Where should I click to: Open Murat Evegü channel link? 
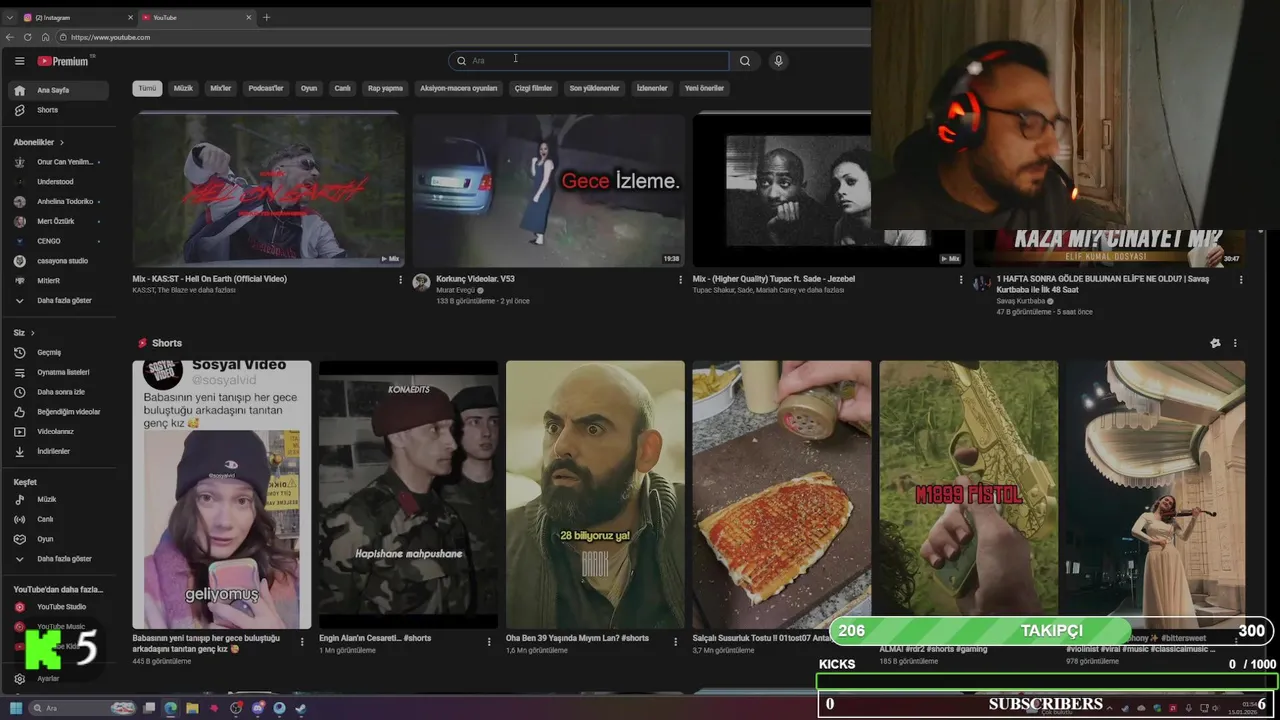[457, 290]
